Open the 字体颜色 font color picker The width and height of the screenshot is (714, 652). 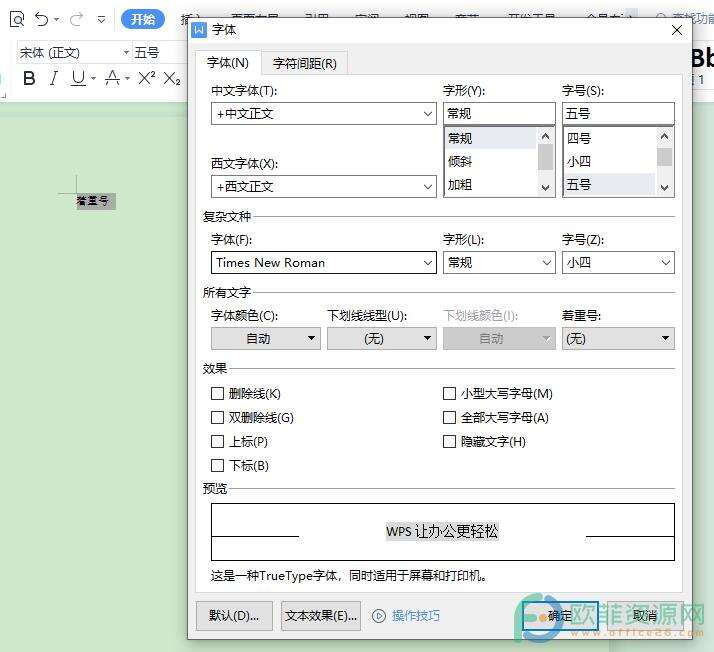click(265, 339)
